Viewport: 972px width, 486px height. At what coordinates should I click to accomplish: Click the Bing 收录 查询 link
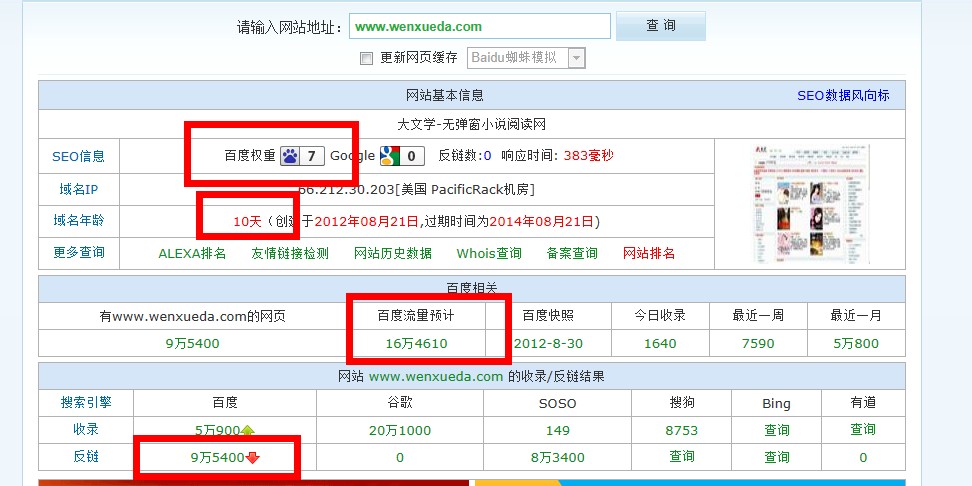(x=776, y=430)
